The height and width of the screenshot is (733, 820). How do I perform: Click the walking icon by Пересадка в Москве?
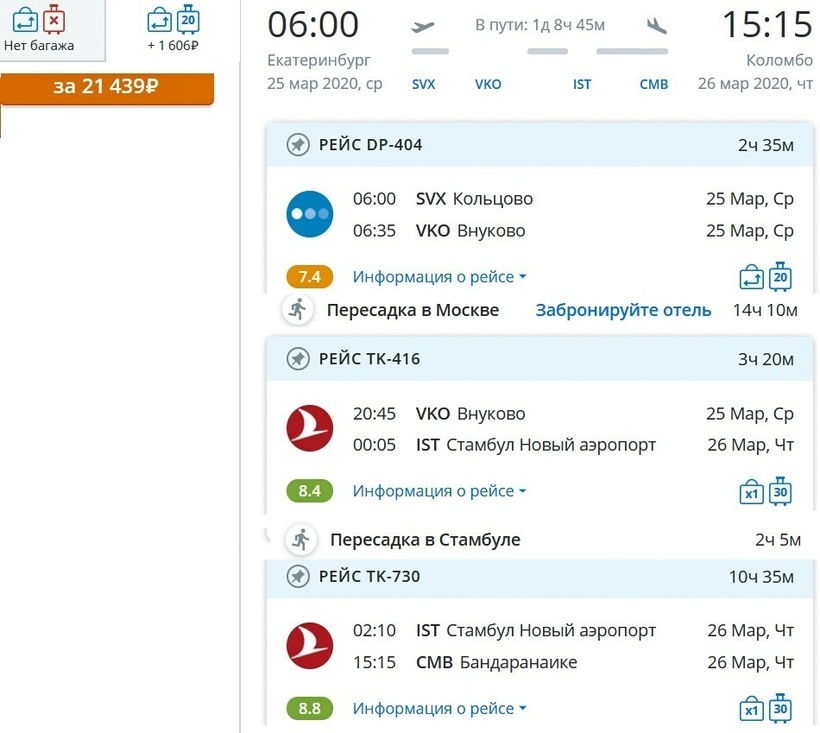point(297,310)
